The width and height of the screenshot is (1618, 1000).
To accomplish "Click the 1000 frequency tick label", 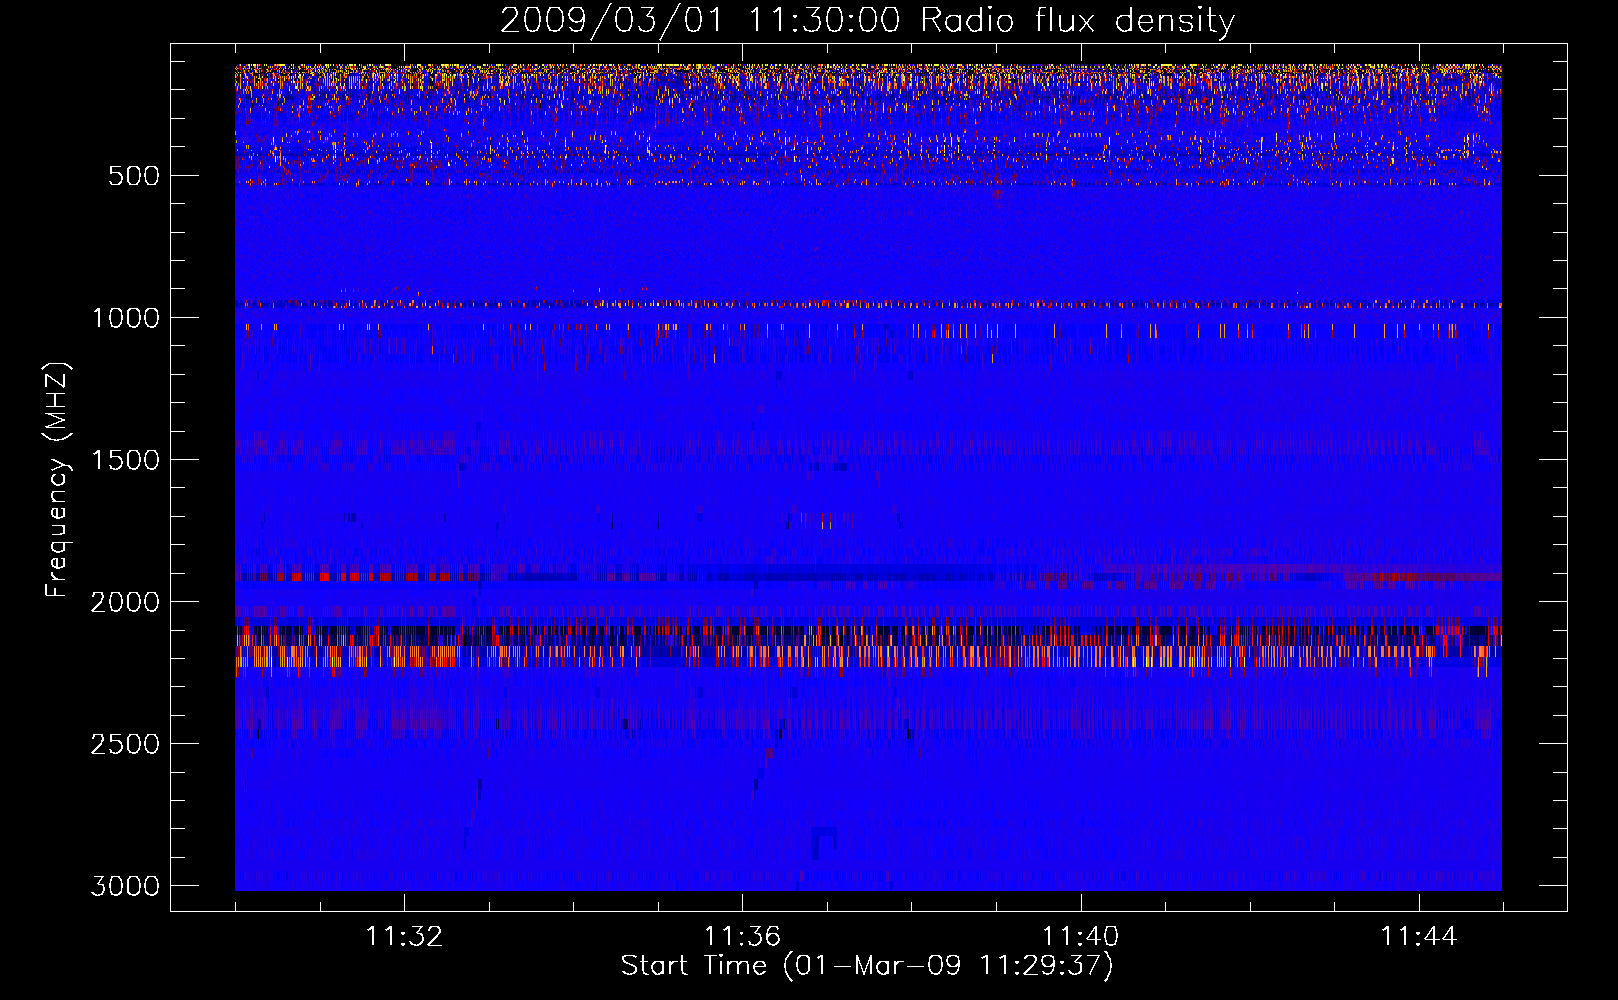I will pos(125,318).
